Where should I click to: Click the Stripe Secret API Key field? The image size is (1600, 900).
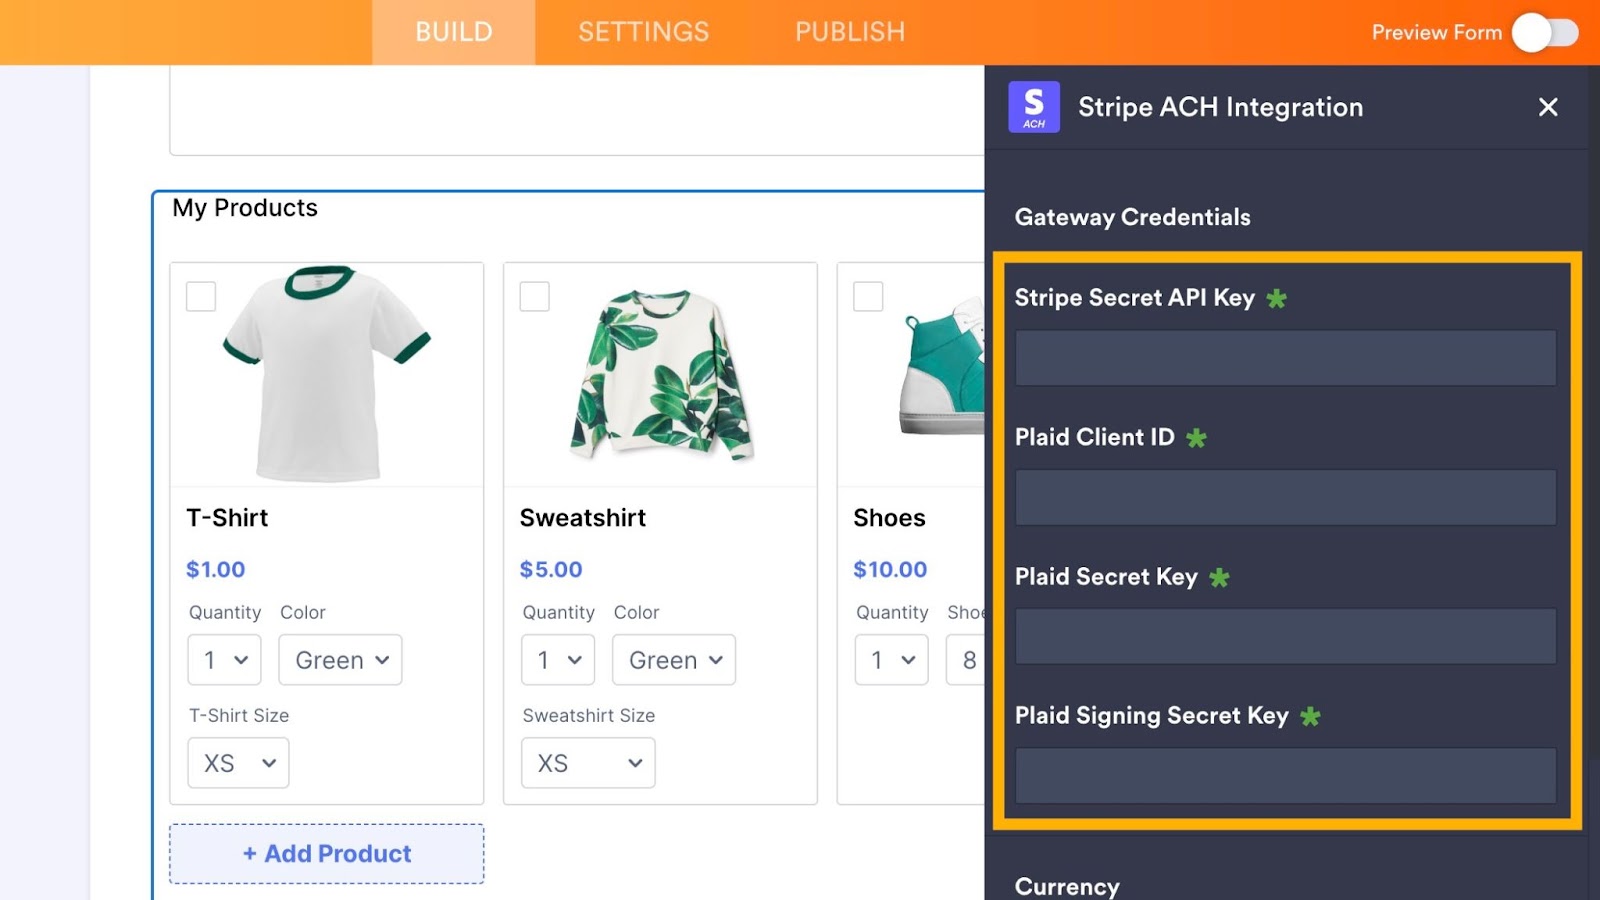click(x=1285, y=358)
